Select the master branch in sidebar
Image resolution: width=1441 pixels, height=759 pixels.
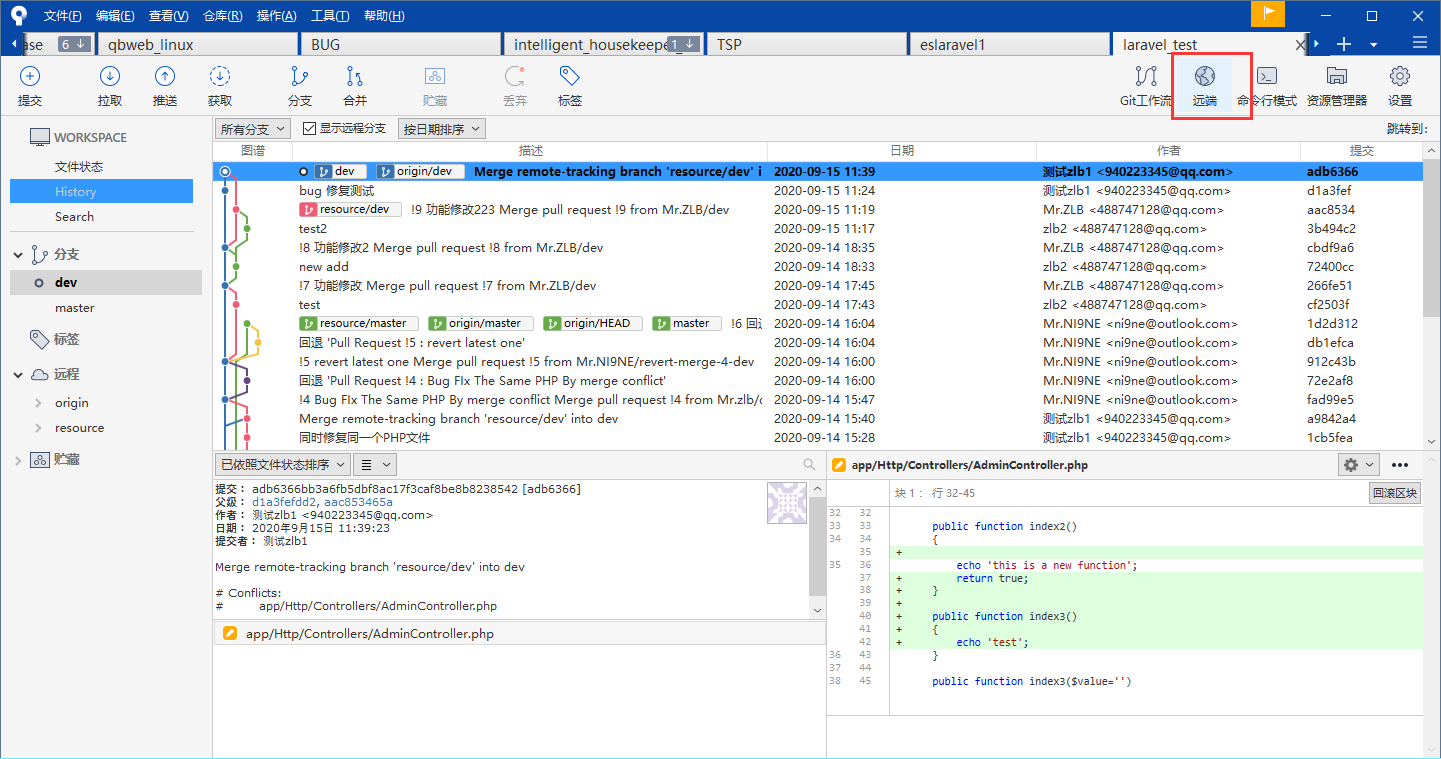tap(75, 308)
